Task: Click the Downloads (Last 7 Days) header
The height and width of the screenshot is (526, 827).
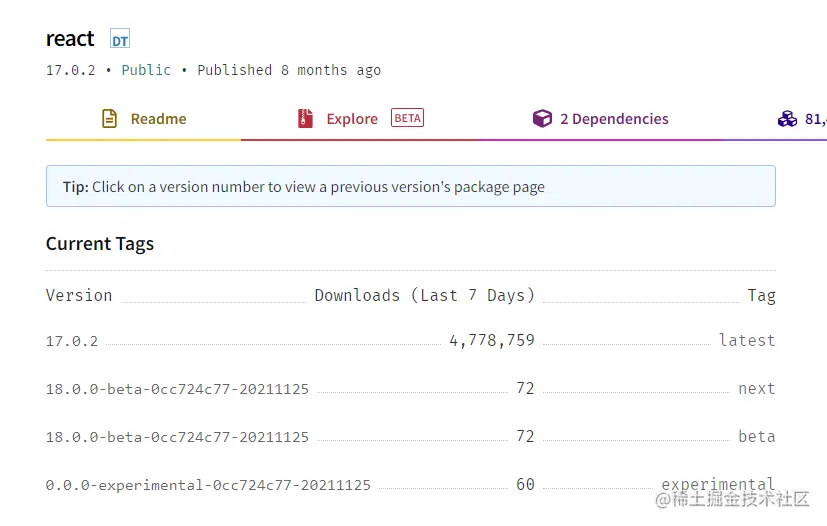Action: 425,295
